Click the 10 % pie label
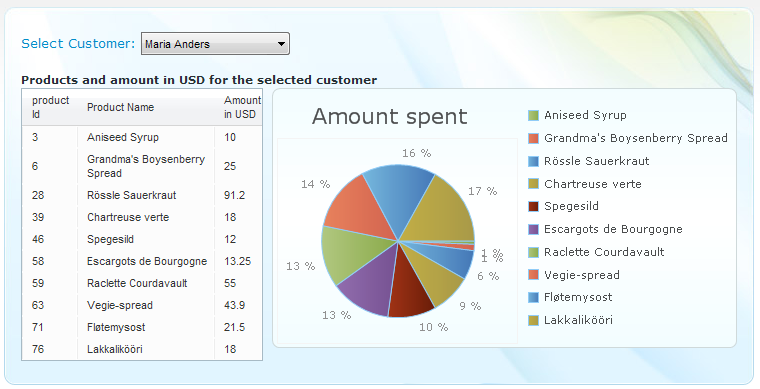The height and width of the screenshot is (389, 760). point(433,327)
